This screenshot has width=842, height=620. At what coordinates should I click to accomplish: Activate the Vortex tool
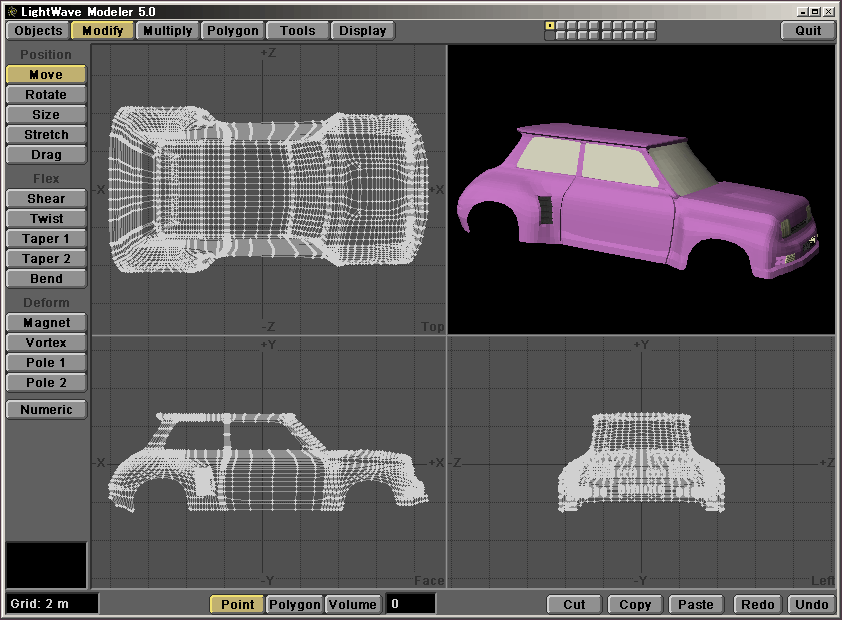tap(46, 343)
